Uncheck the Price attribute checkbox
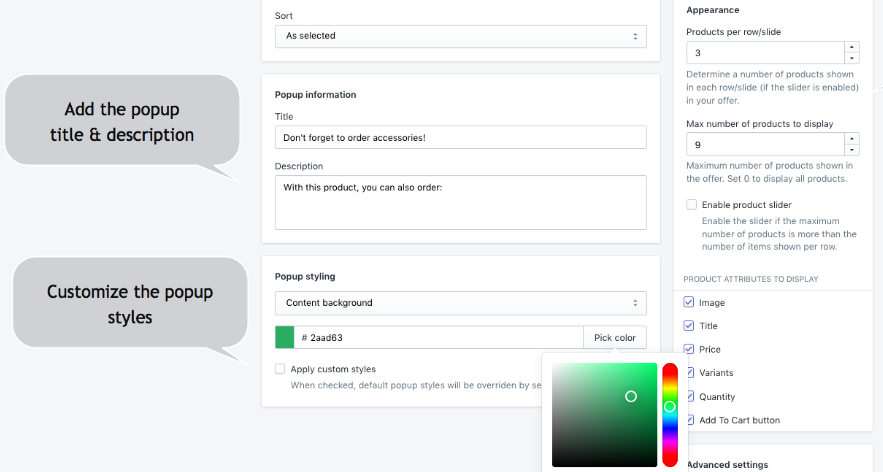This screenshot has height=472, width=883. pos(689,349)
